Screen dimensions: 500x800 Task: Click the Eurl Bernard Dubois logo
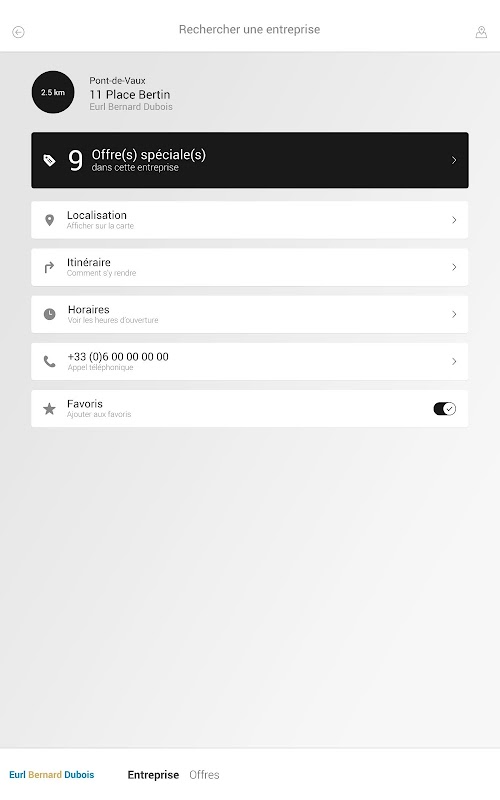pyautogui.click(x=52, y=774)
